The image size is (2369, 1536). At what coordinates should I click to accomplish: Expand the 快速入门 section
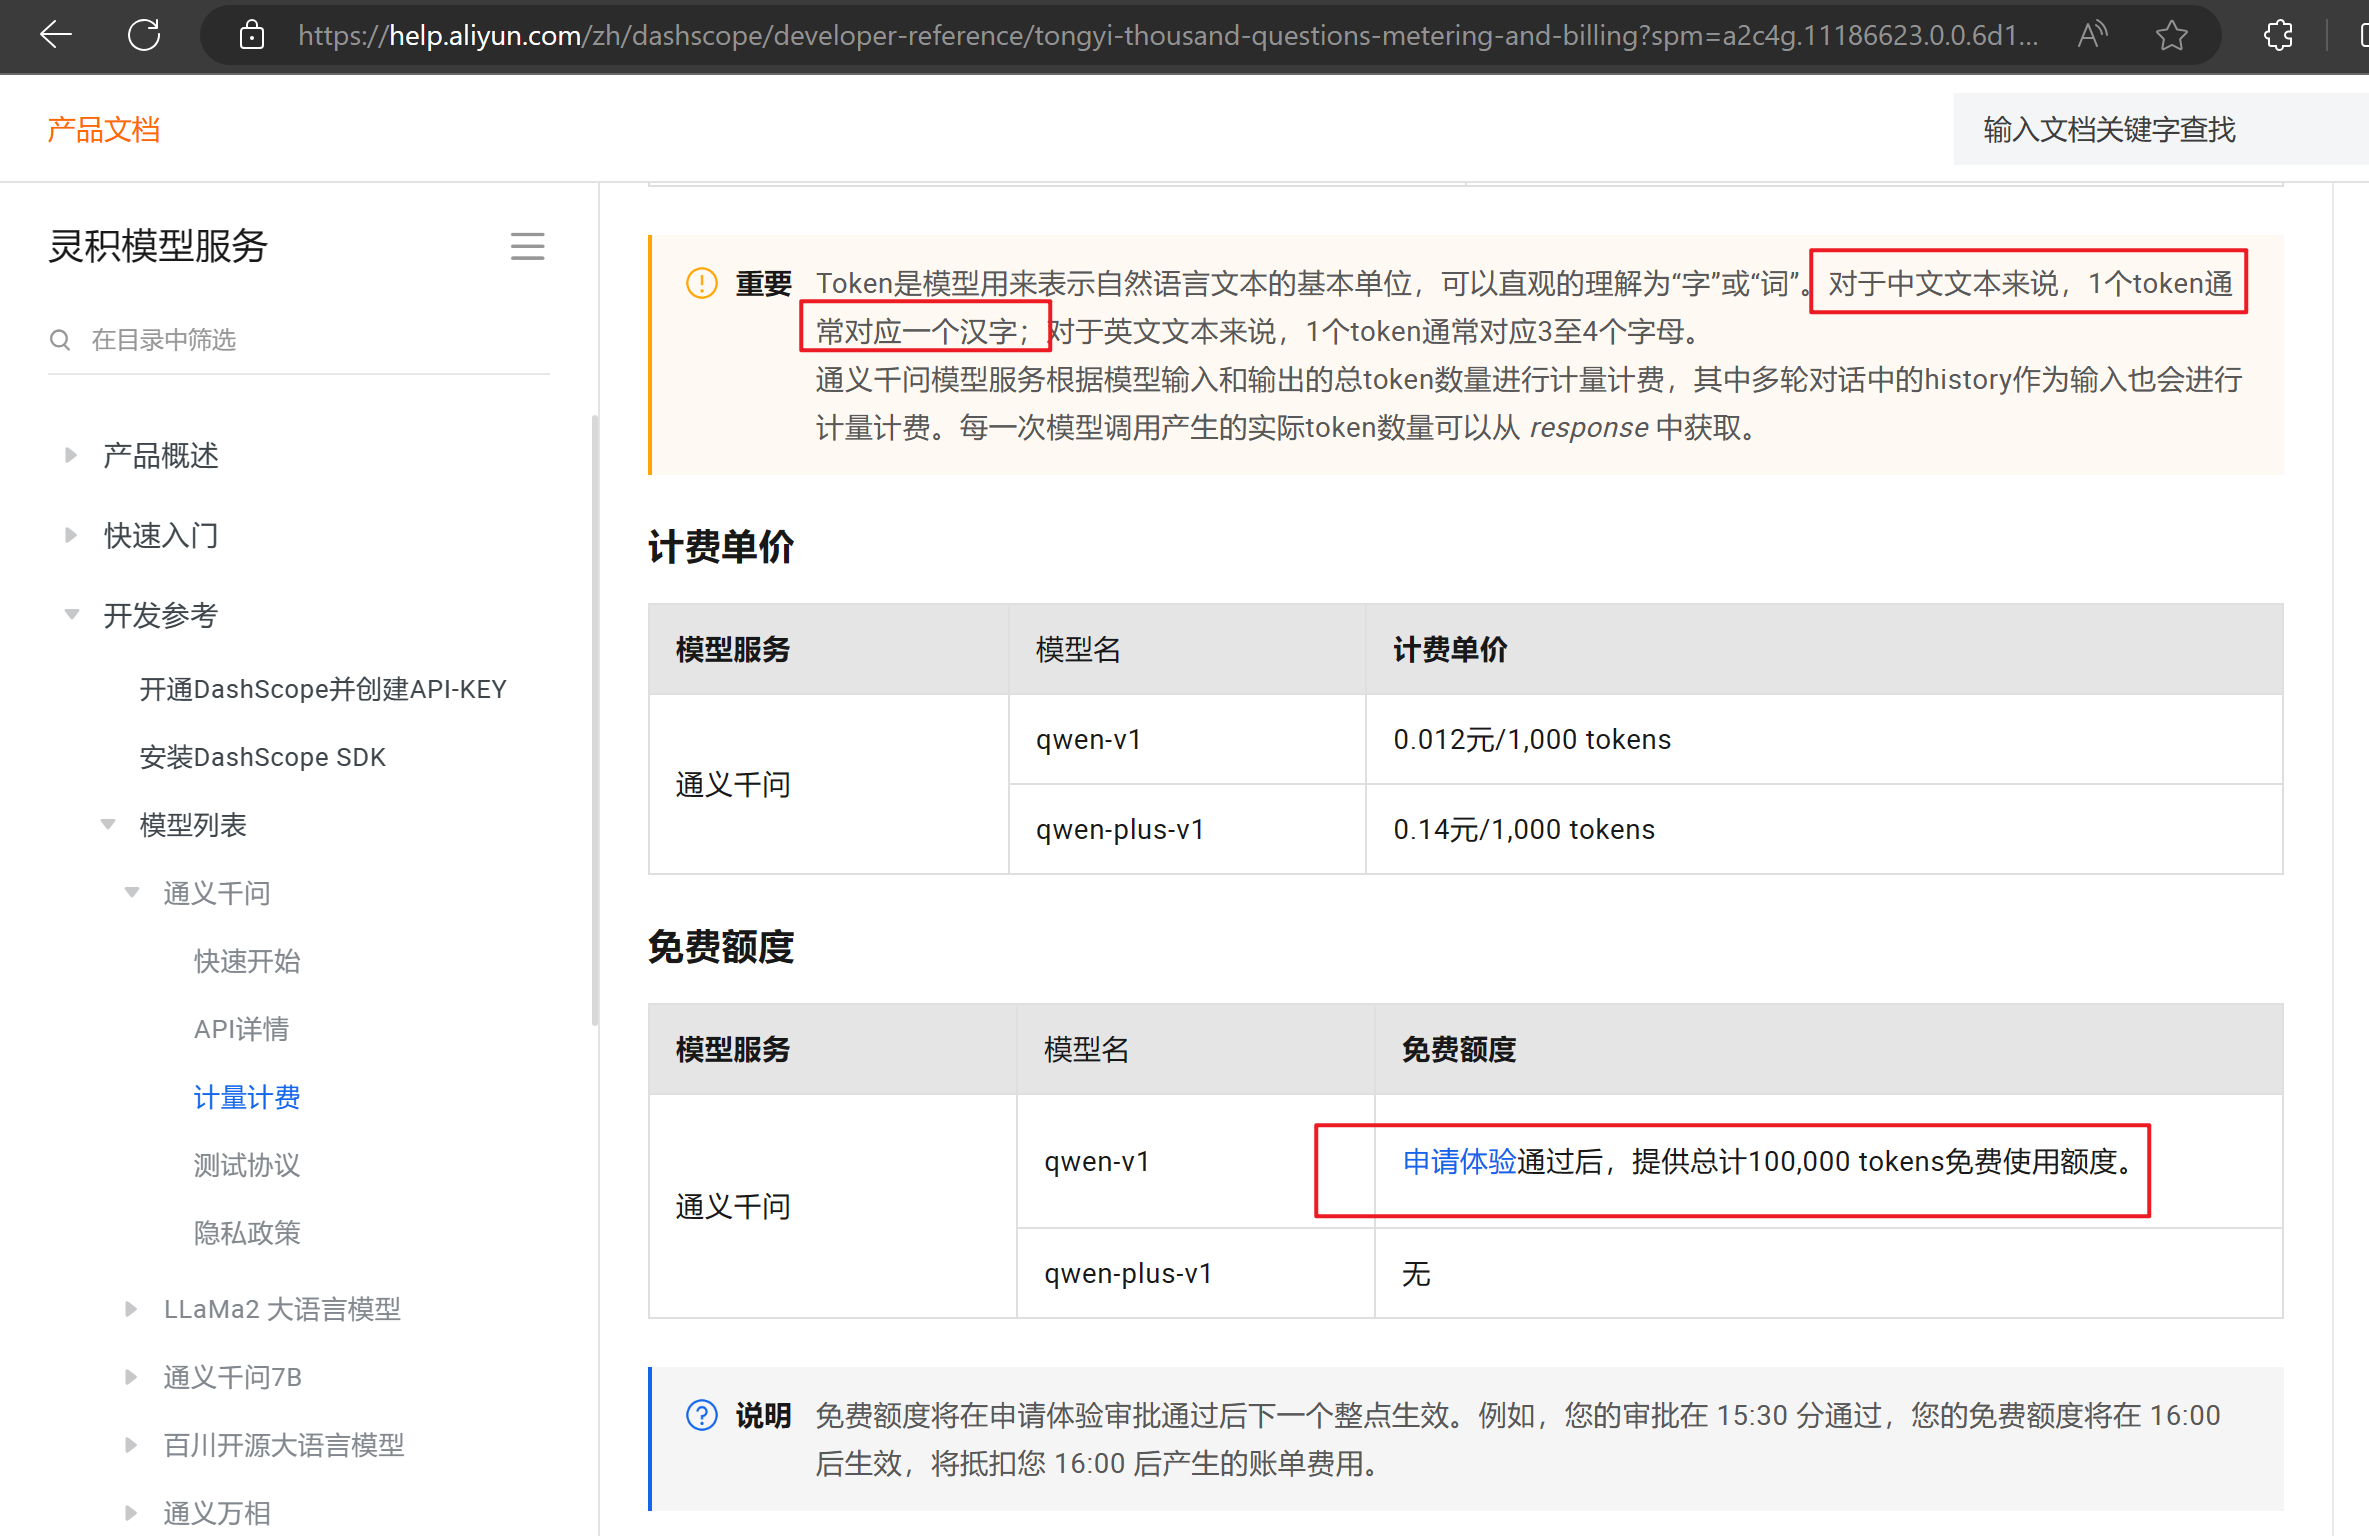[x=71, y=535]
